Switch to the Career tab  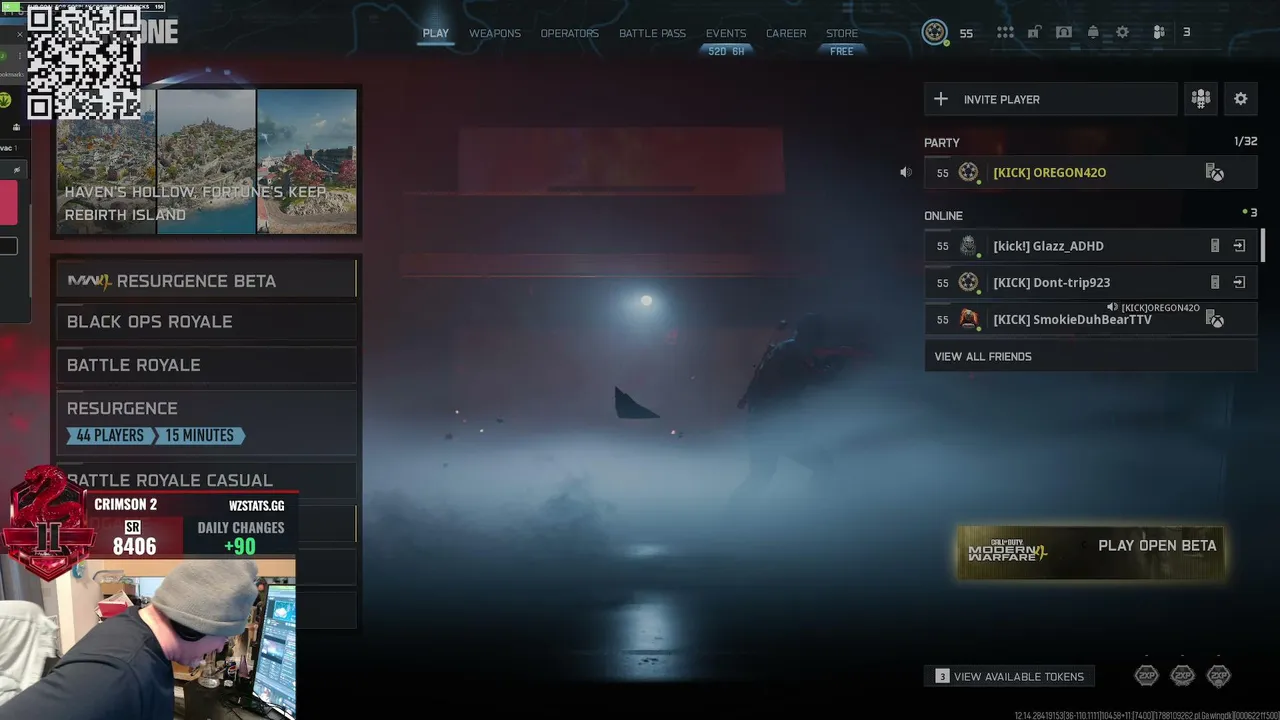click(x=786, y=33)
